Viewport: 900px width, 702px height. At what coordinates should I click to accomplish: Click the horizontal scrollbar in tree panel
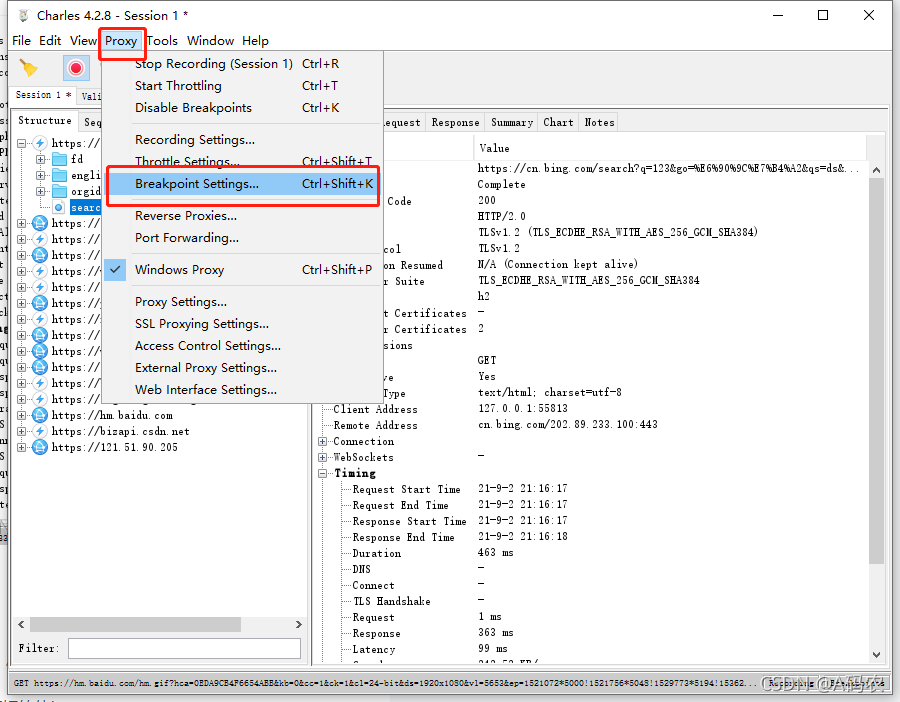point(135,625)
